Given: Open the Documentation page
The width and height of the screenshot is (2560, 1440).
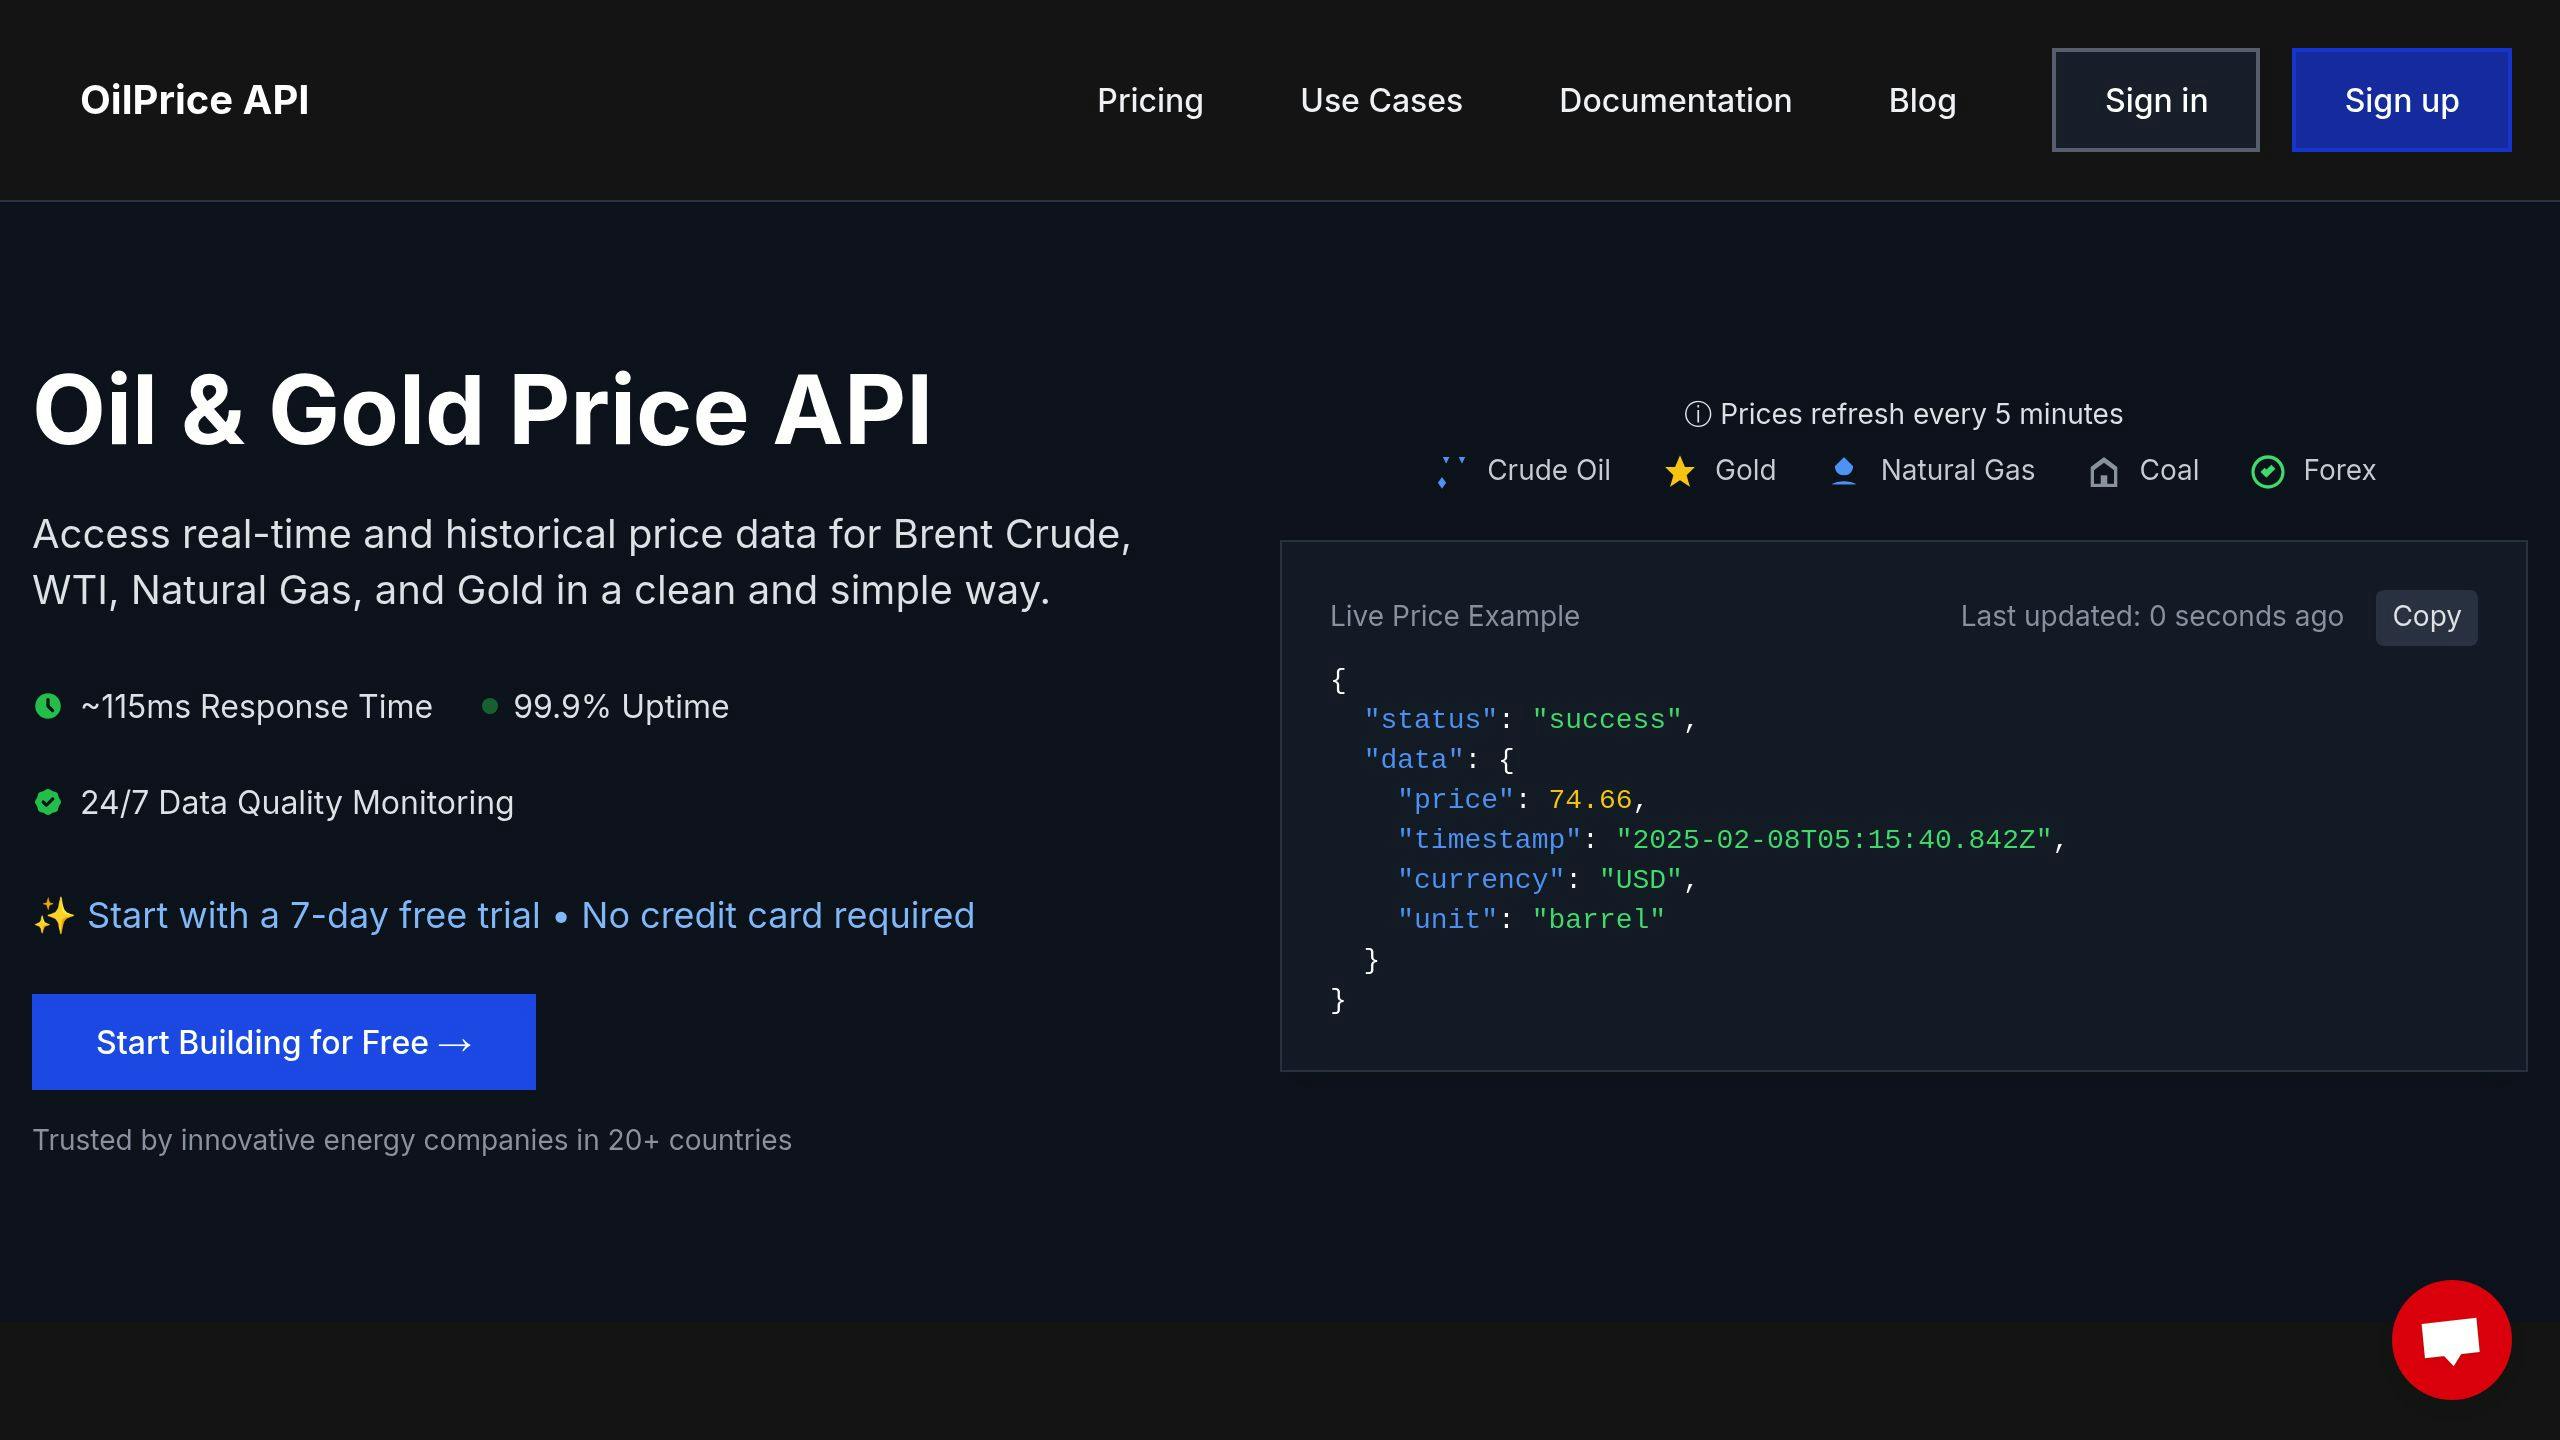Looking at the screenshot, I should pyautogui.click(x=1675, y=100).
